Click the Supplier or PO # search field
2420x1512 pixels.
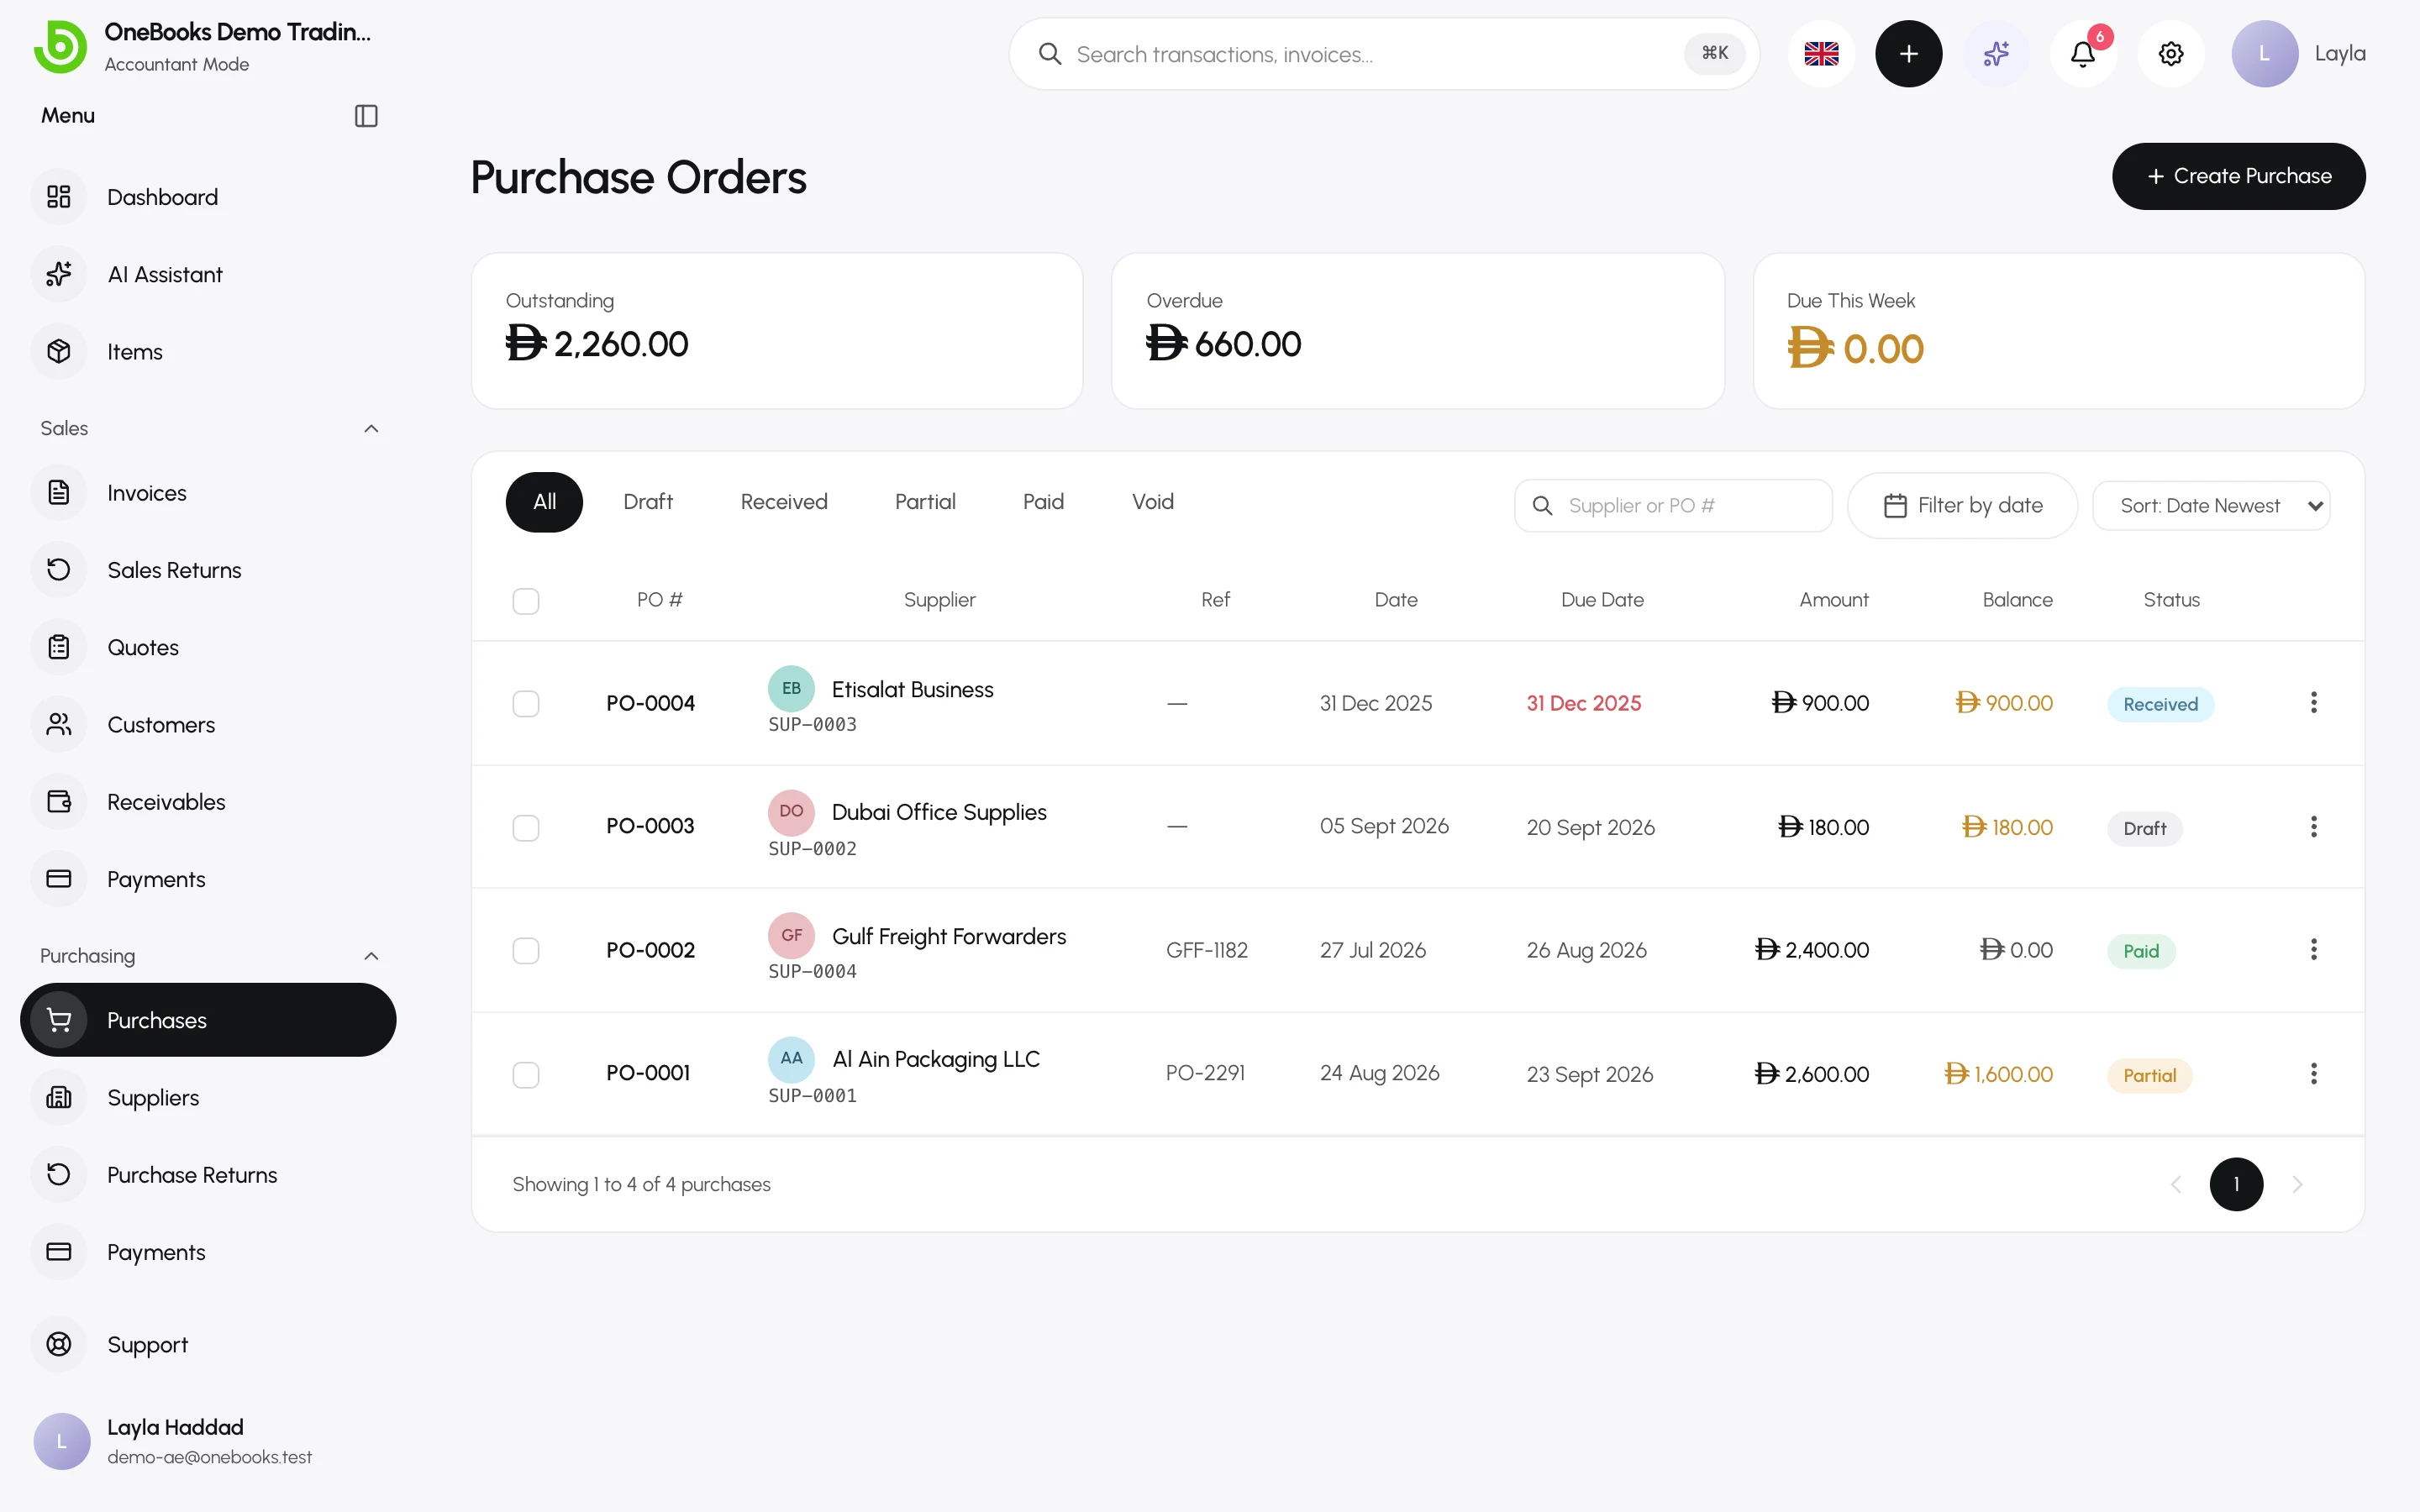[1673, 506]
